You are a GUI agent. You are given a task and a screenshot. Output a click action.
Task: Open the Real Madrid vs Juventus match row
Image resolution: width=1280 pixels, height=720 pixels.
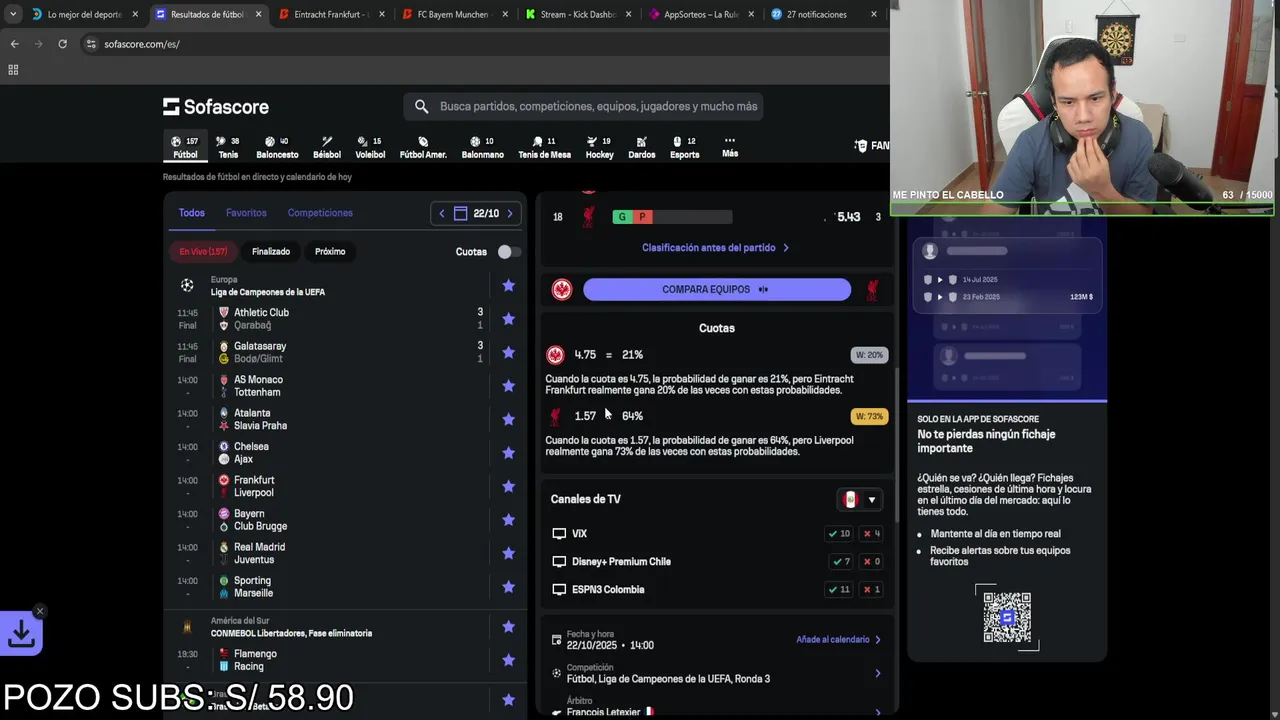(345, 553)
